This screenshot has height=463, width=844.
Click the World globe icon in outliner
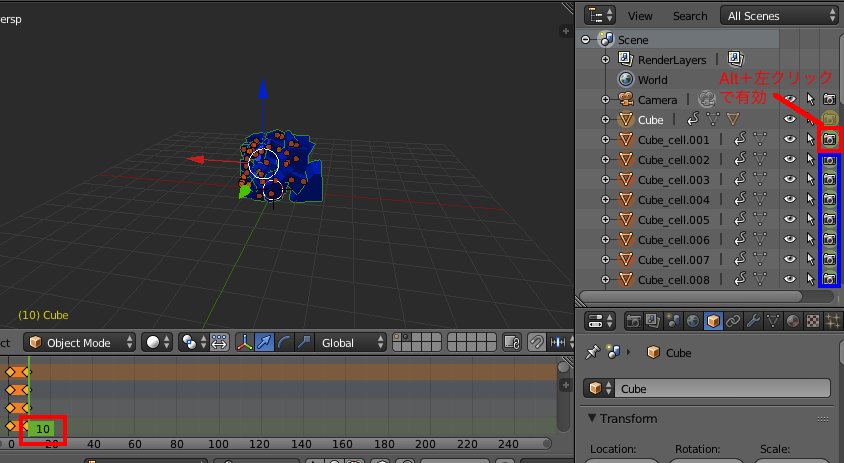tap(625, 79)
